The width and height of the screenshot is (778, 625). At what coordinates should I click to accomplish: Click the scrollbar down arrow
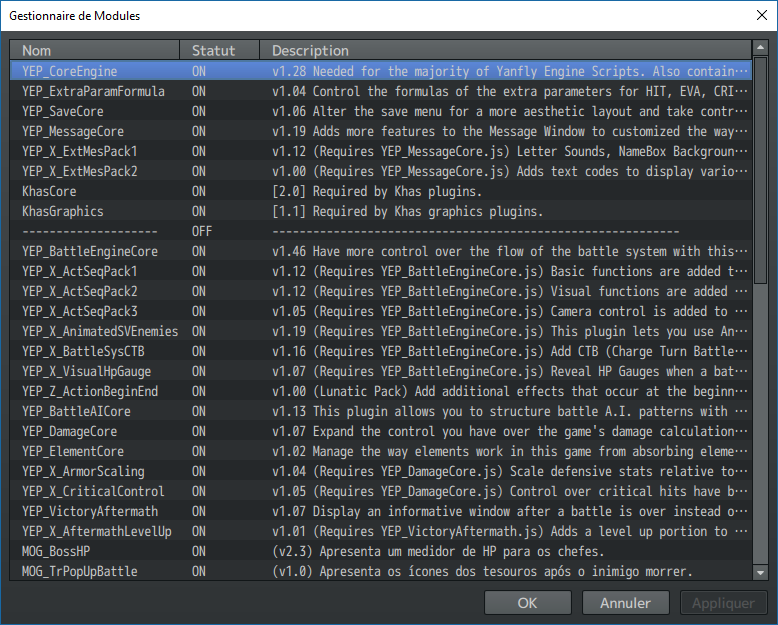[760, 572]
